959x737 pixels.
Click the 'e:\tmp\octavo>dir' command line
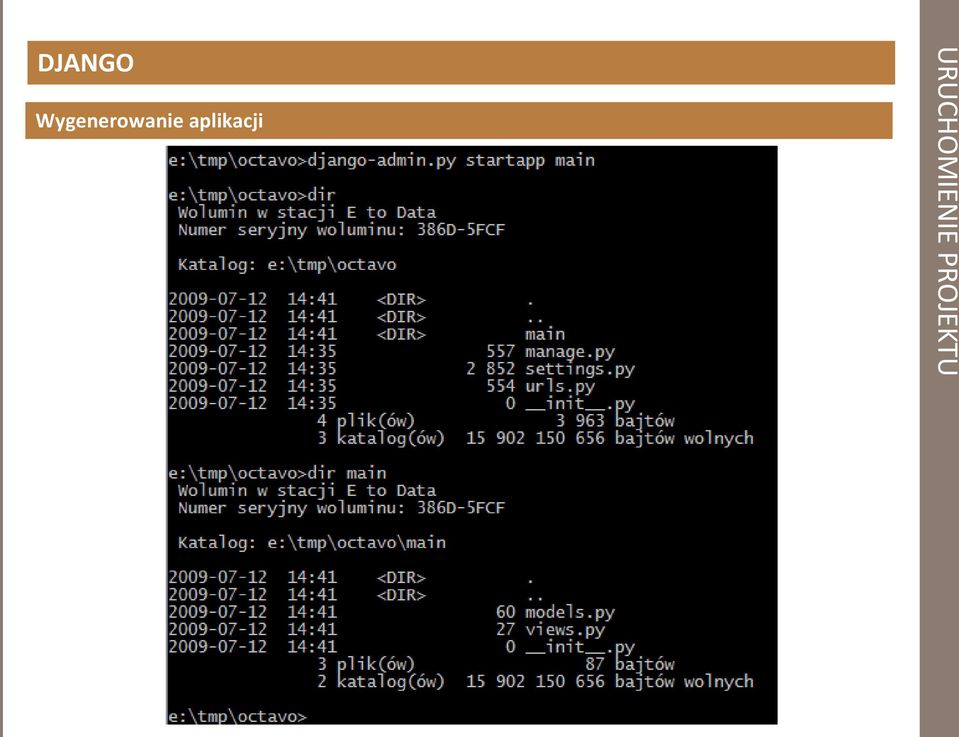coord(252,195)
